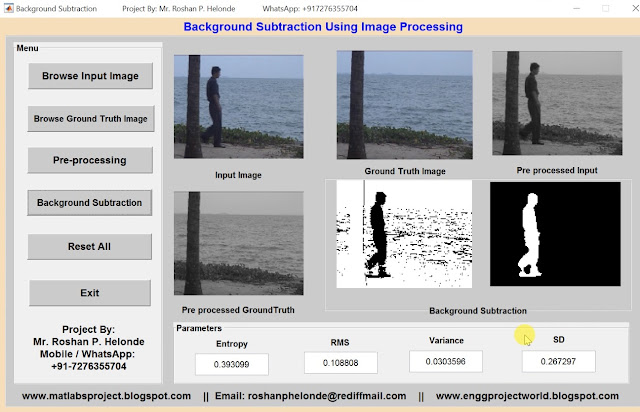Start Background Subtraction from menu

point(89,203)
